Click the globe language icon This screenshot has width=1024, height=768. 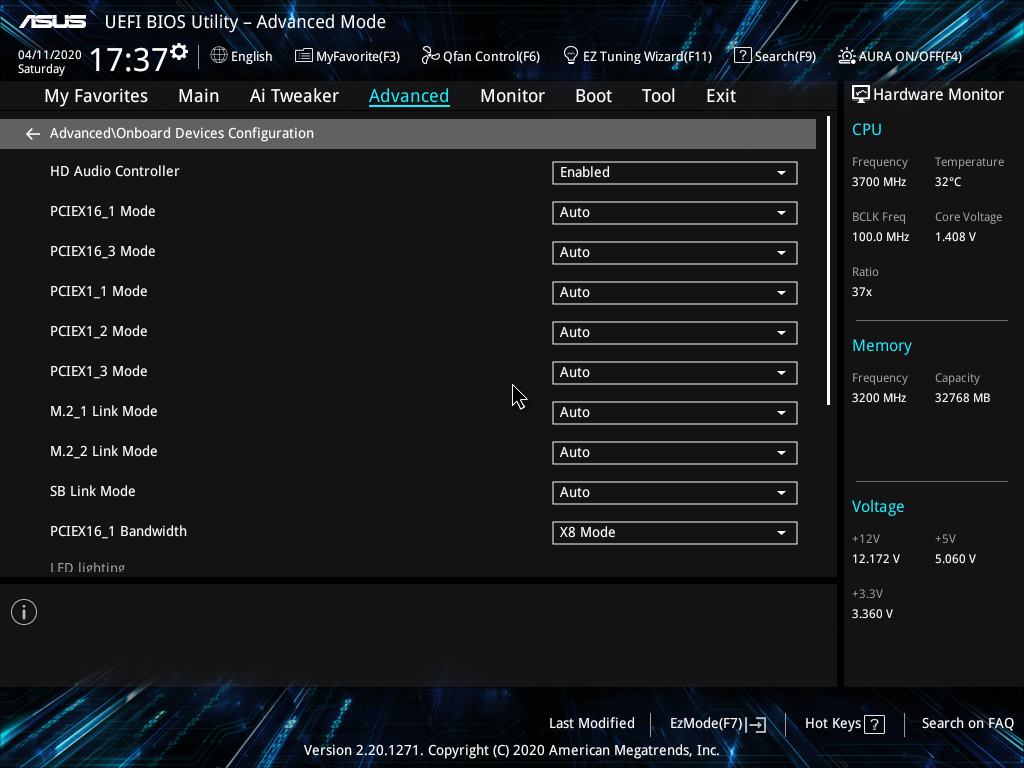[219, 56]
